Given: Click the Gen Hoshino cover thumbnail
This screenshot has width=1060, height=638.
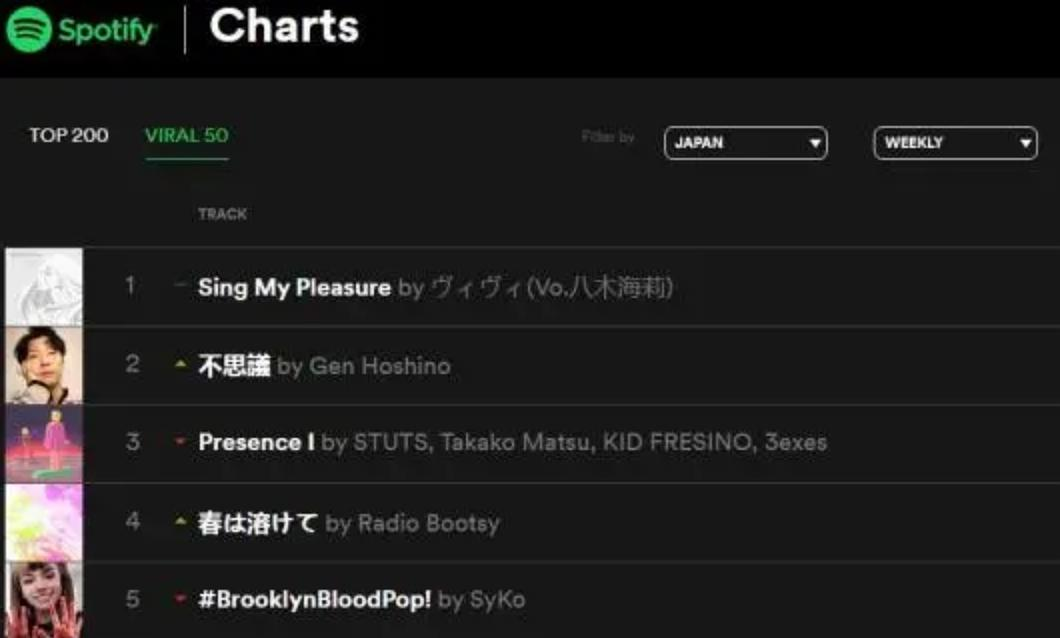Looking at the screenshot, I should 44,365.
